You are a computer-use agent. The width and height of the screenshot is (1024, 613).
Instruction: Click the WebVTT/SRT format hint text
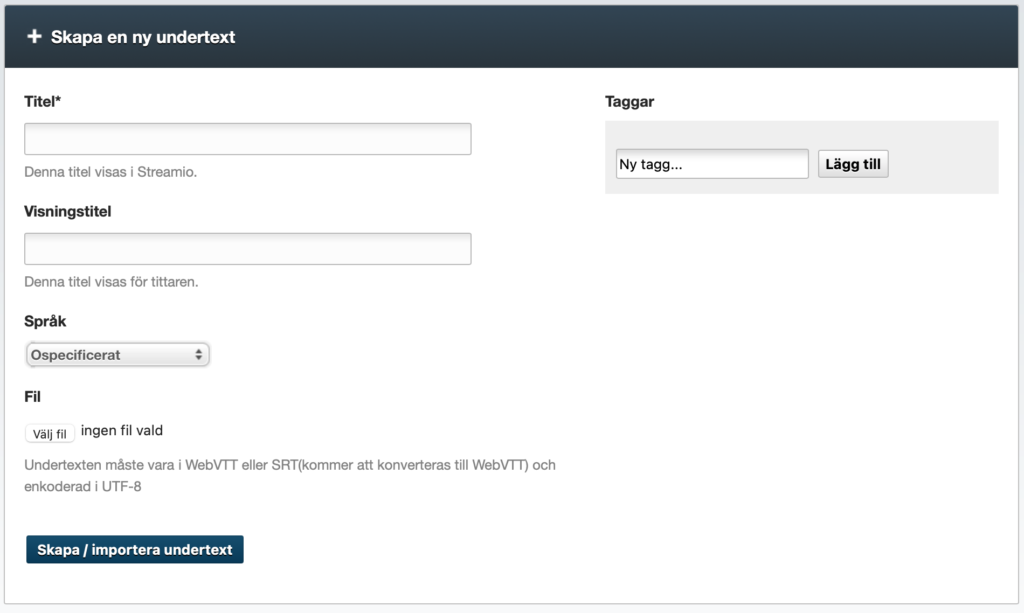pos(290,476)
